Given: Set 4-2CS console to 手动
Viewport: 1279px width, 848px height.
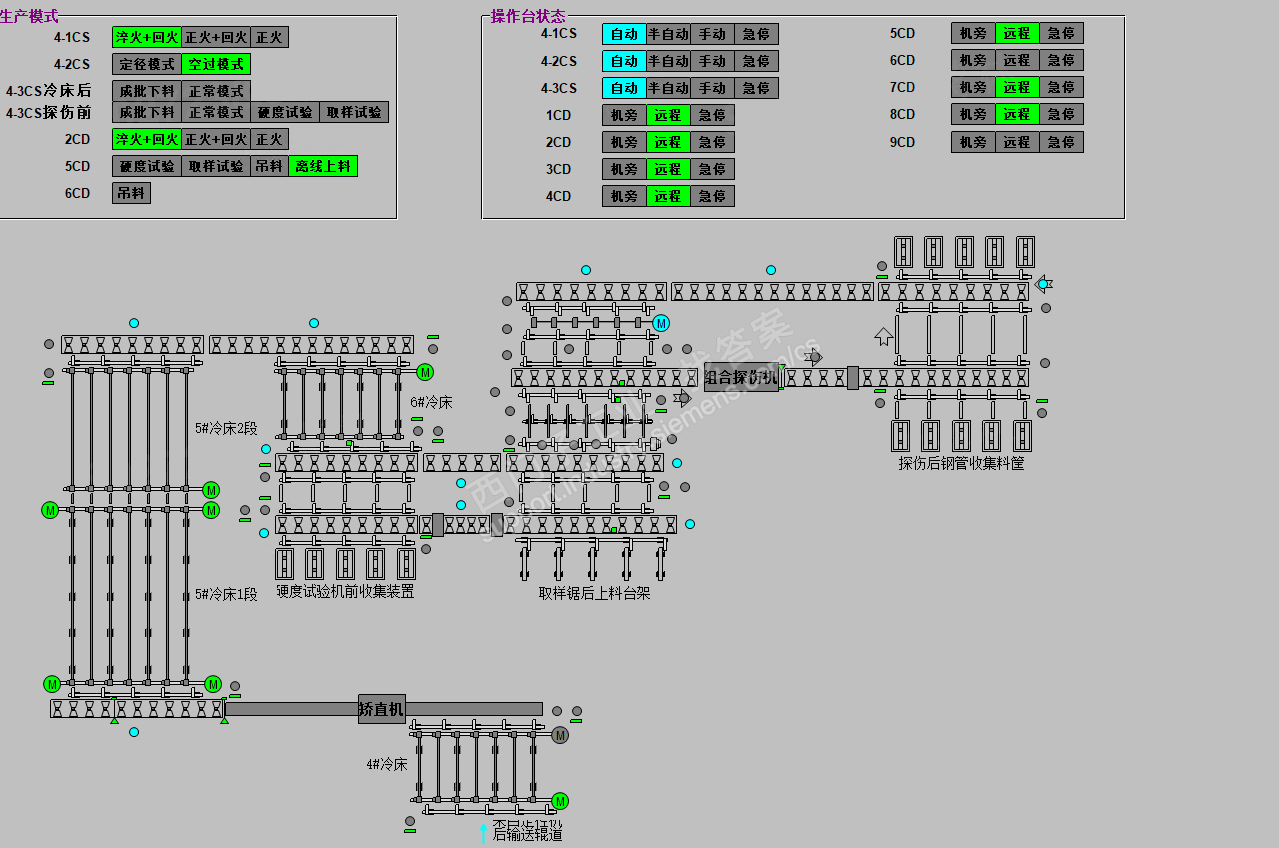Looking at the screenshot, I should tap(712, 61).
